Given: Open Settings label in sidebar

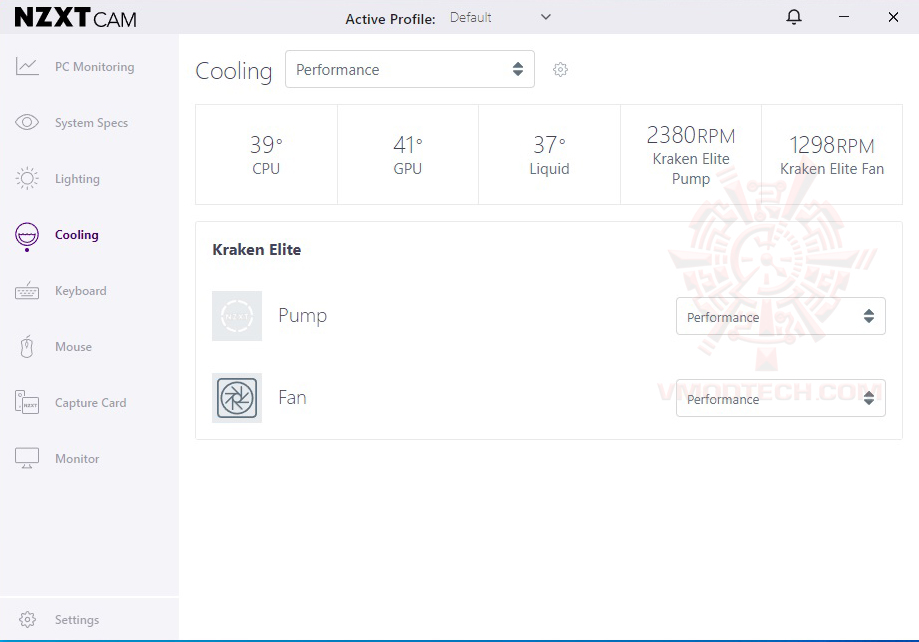Looking at the screenshot, I should click(77, 620).
